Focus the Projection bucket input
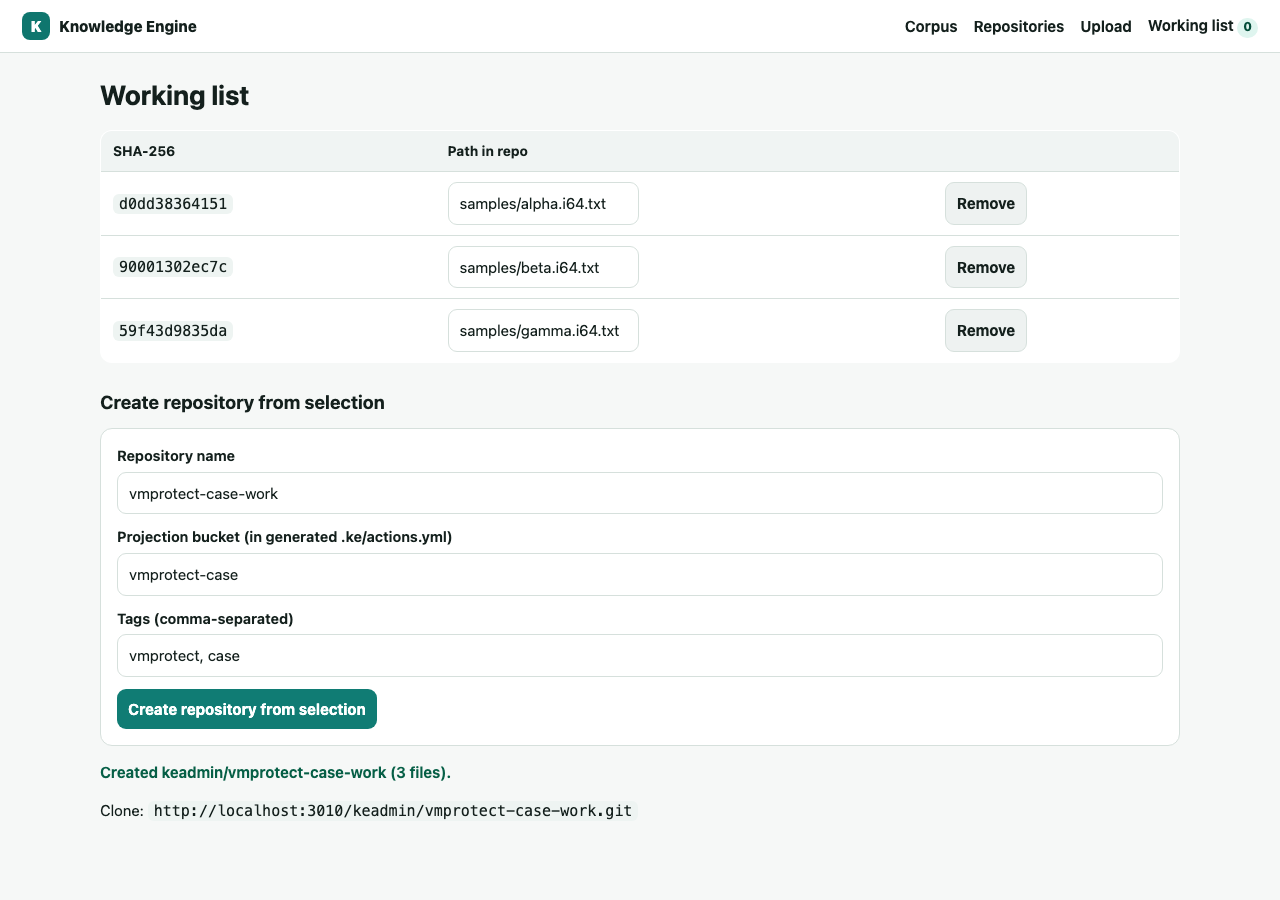Image resolution: width=1280 pixels, height=900 pixels. 640,575
